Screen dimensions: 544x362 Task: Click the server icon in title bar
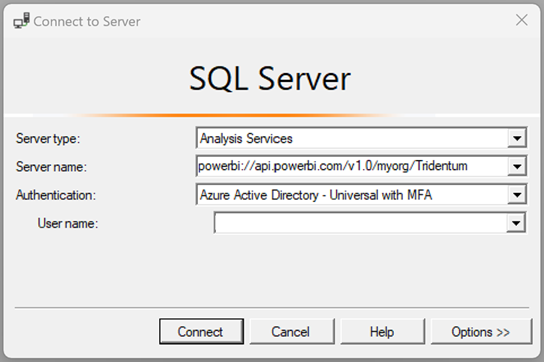[x=22, y=21]
